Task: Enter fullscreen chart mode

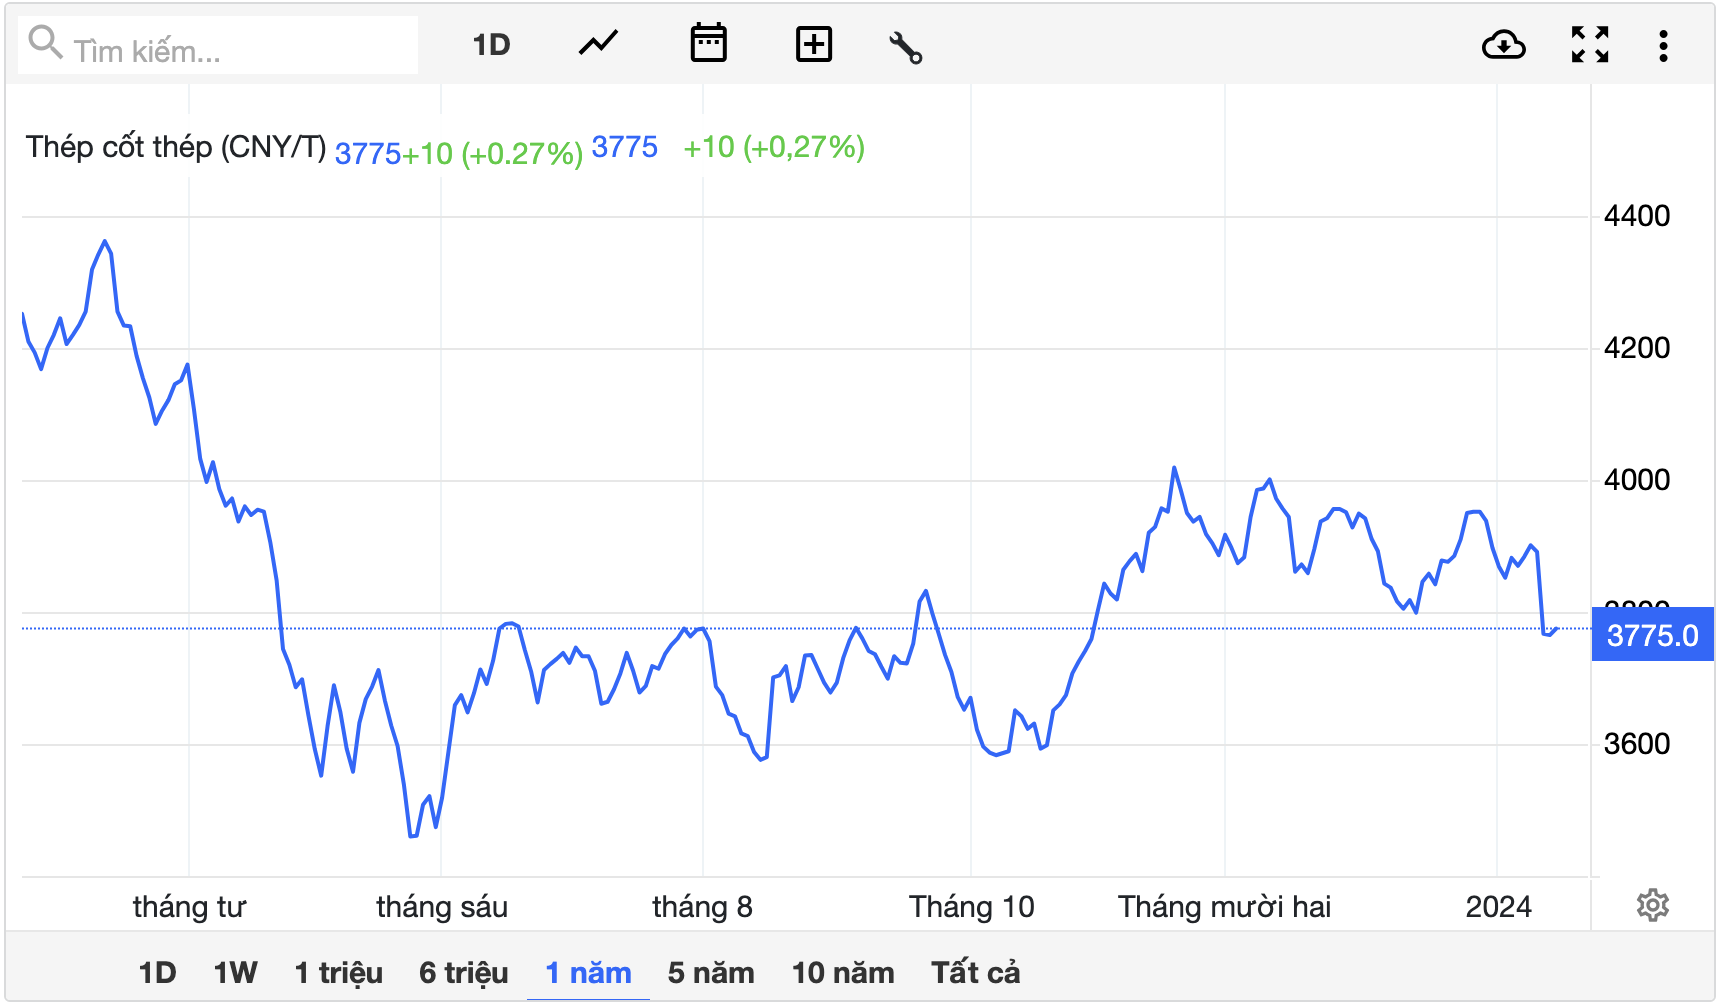Action: tap(1589, 45)
